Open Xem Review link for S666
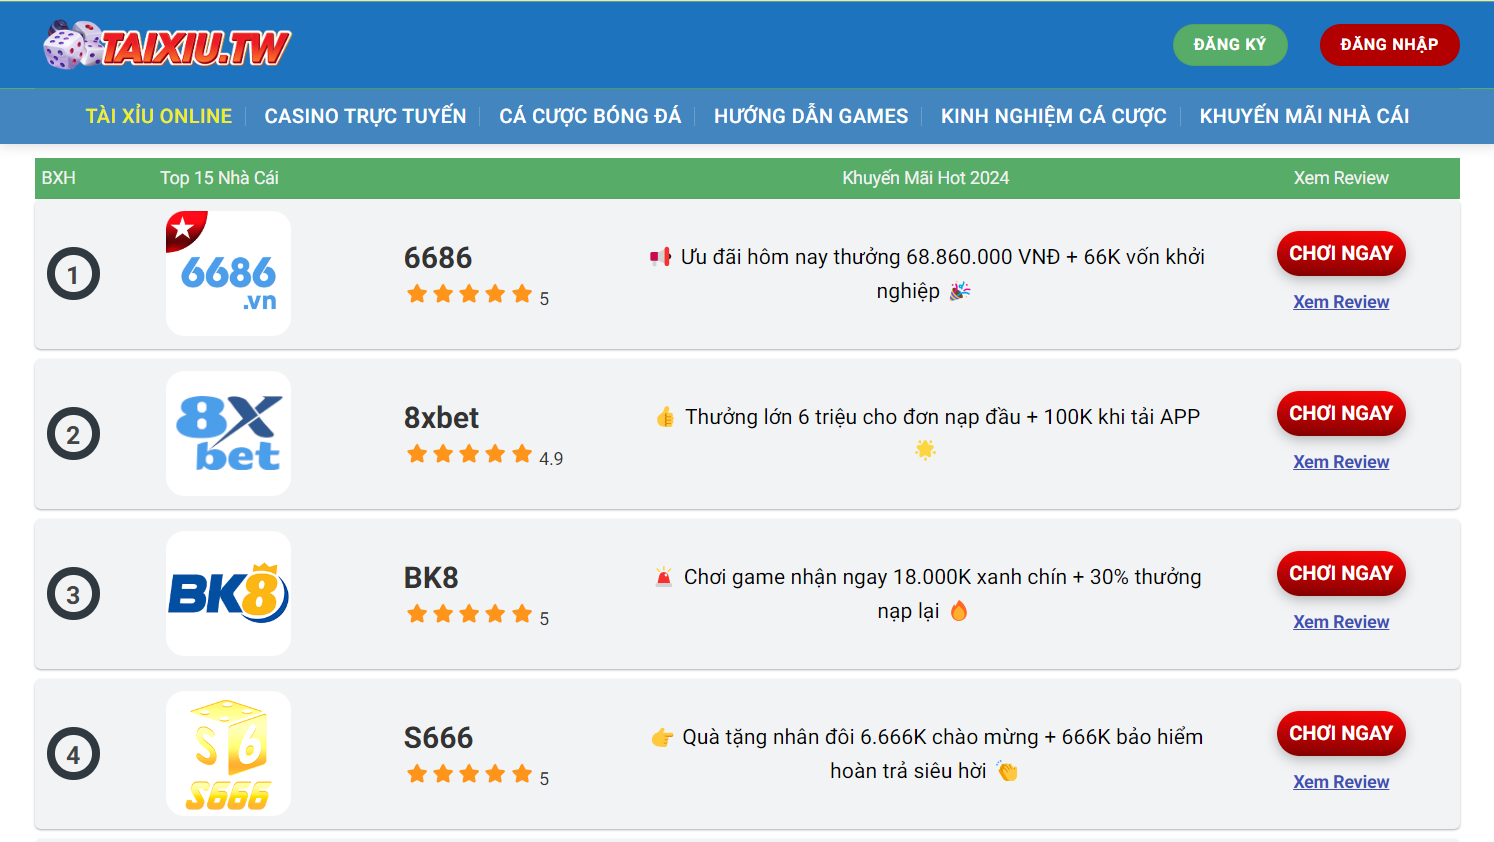Viewport: 1494px width, 842px height. coord(1341,782)
